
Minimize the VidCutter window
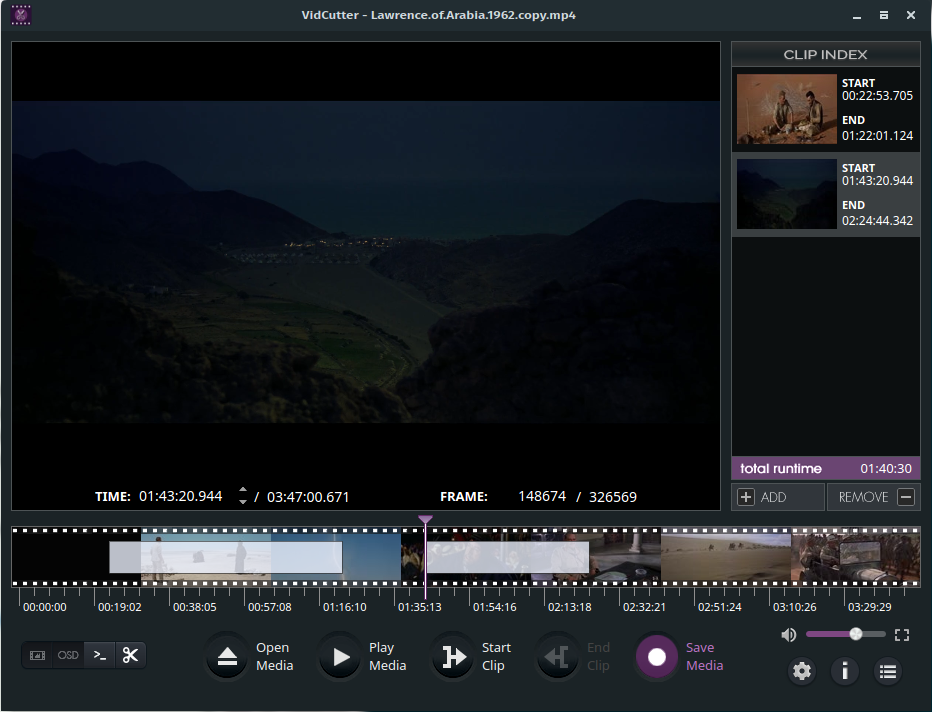(x=857, y=15)
